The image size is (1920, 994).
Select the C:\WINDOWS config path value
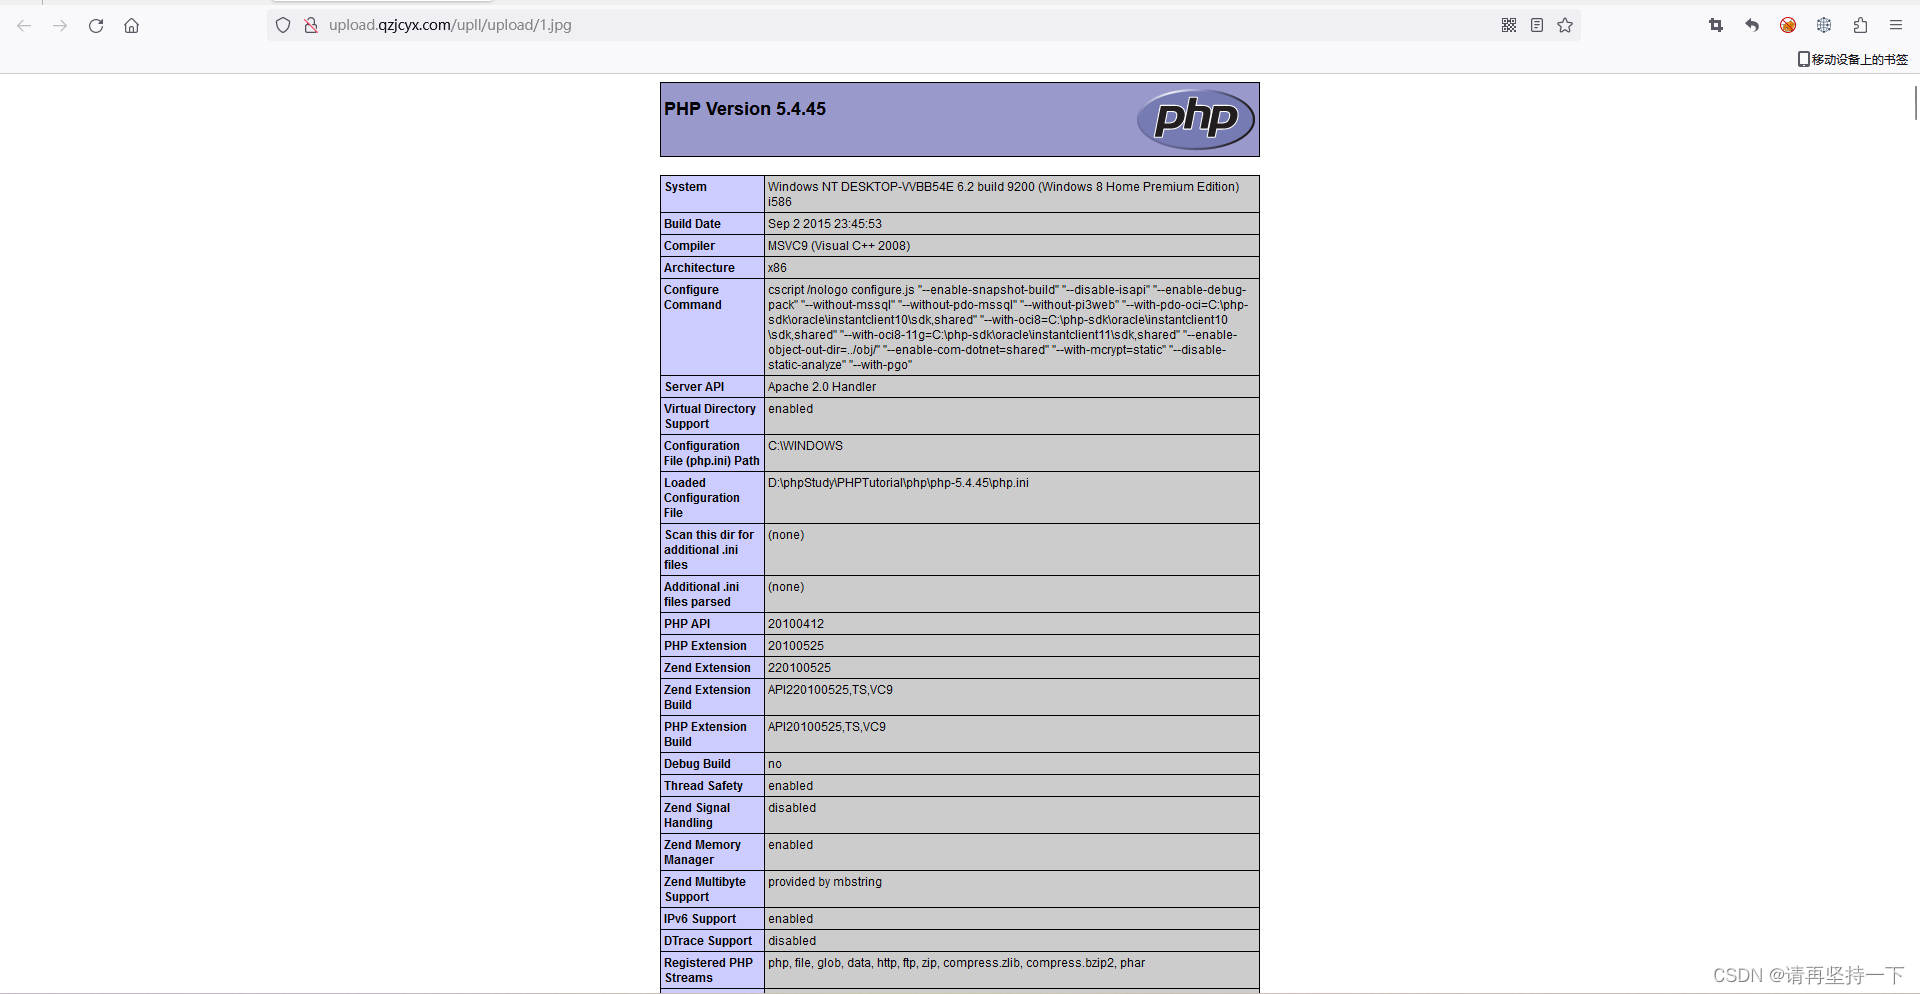point(805,446)
